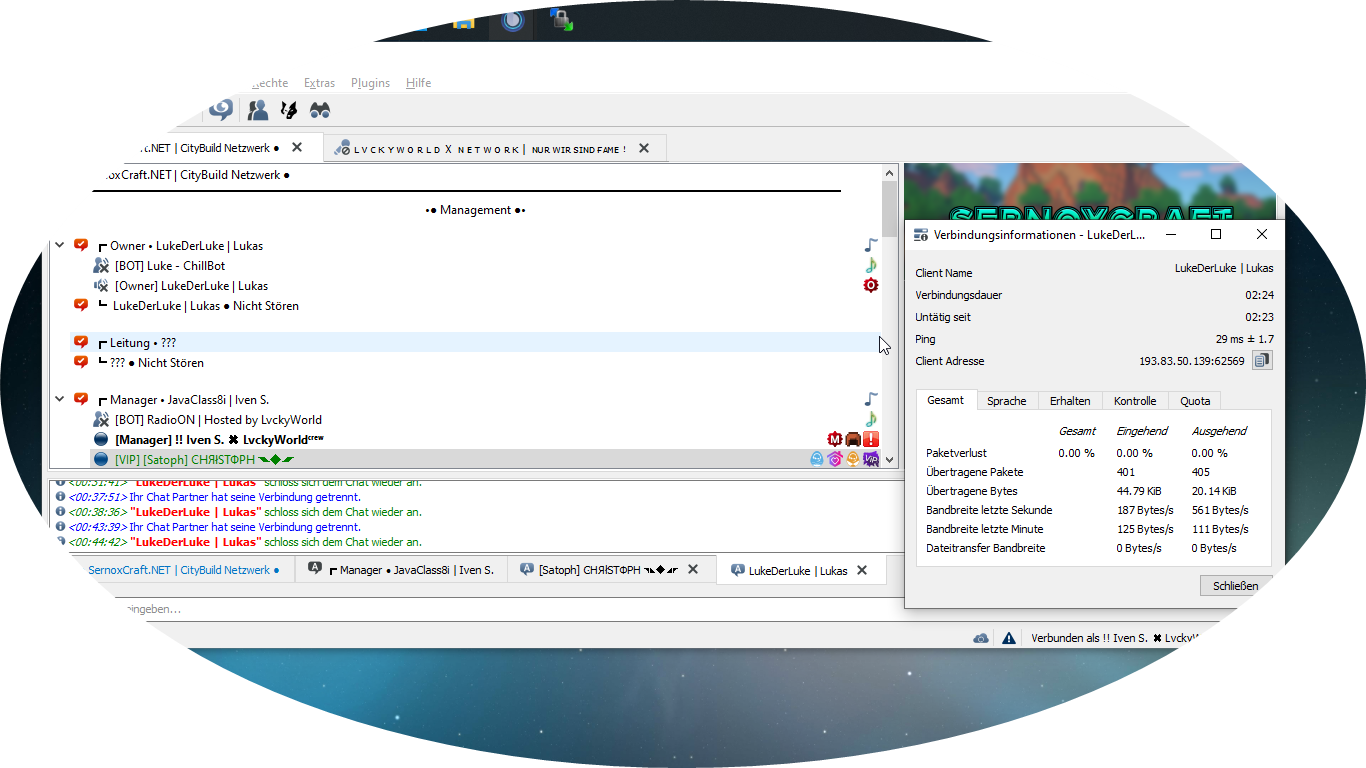This screenshot has width=1366, height=768.
Task: Click the binoculars search toolbar icon
Action: tap(320, 110)
